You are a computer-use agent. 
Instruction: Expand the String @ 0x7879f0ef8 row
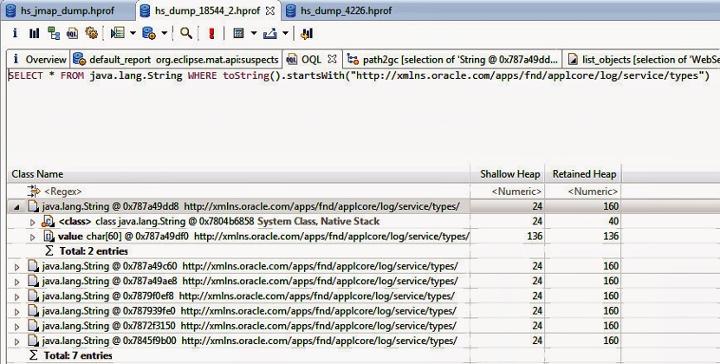[x=17, y=297]
